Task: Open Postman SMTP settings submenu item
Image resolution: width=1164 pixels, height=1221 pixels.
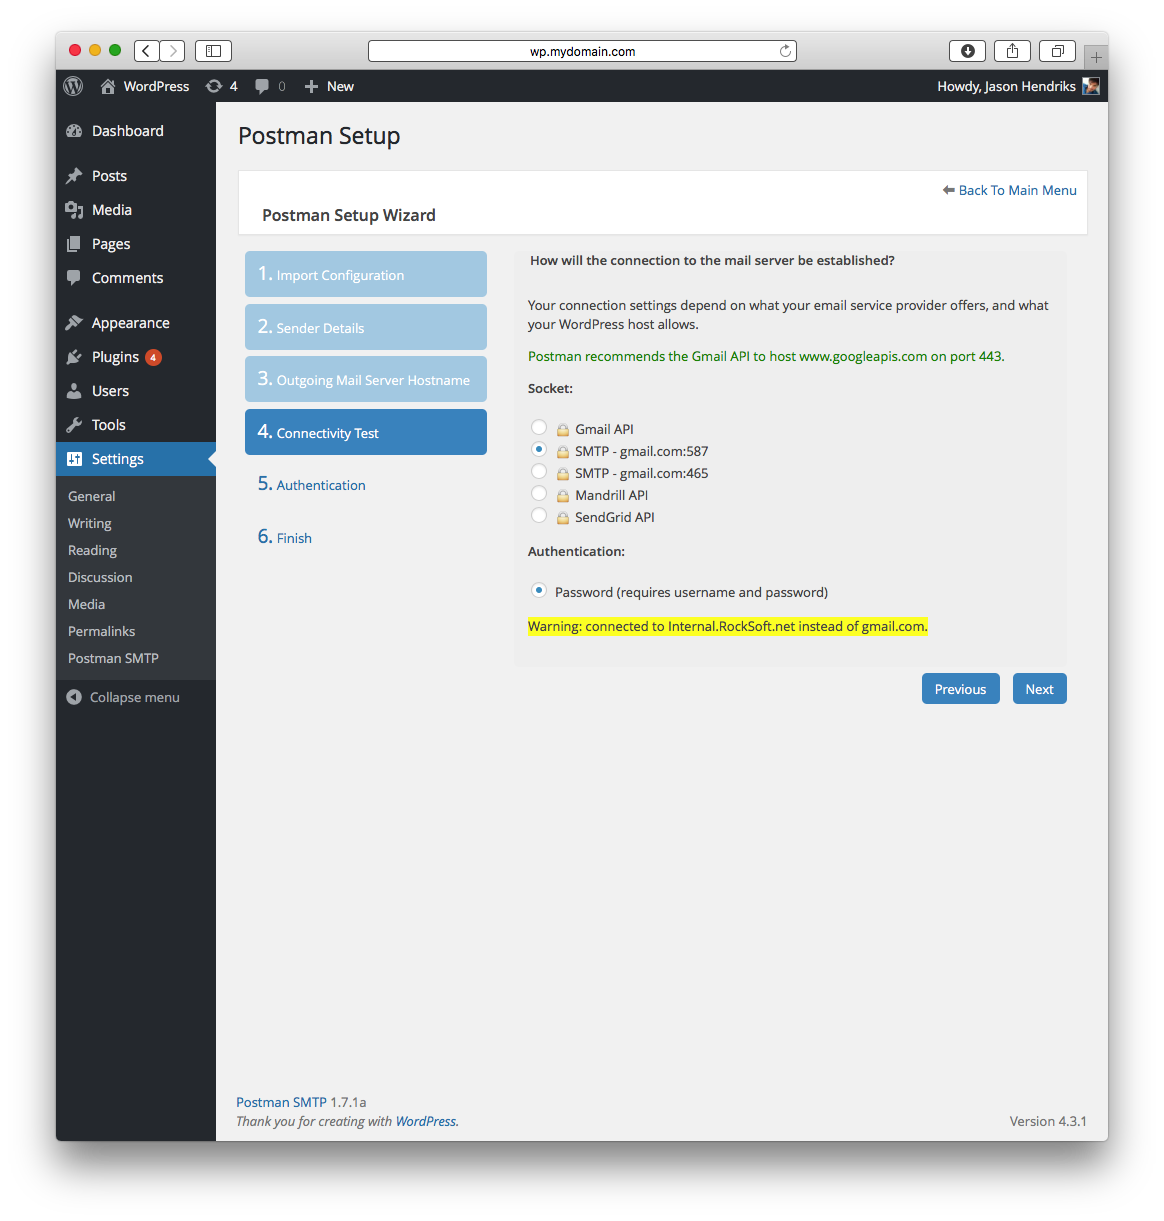Action: coord(114,658)
